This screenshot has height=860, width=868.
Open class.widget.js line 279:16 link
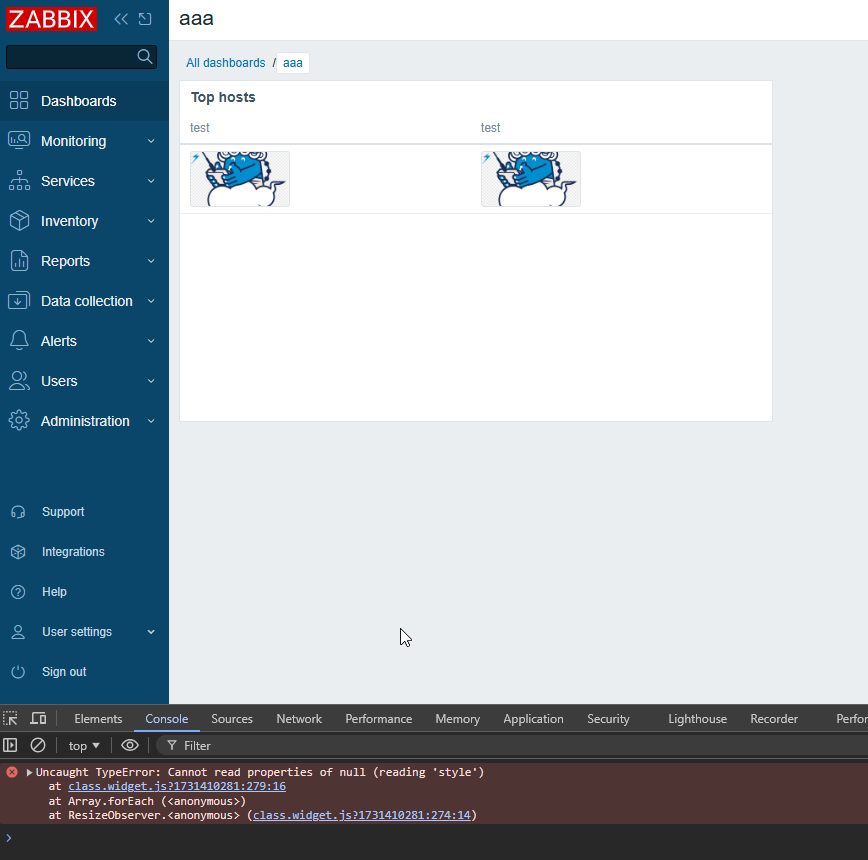click(x=177, y=786)
